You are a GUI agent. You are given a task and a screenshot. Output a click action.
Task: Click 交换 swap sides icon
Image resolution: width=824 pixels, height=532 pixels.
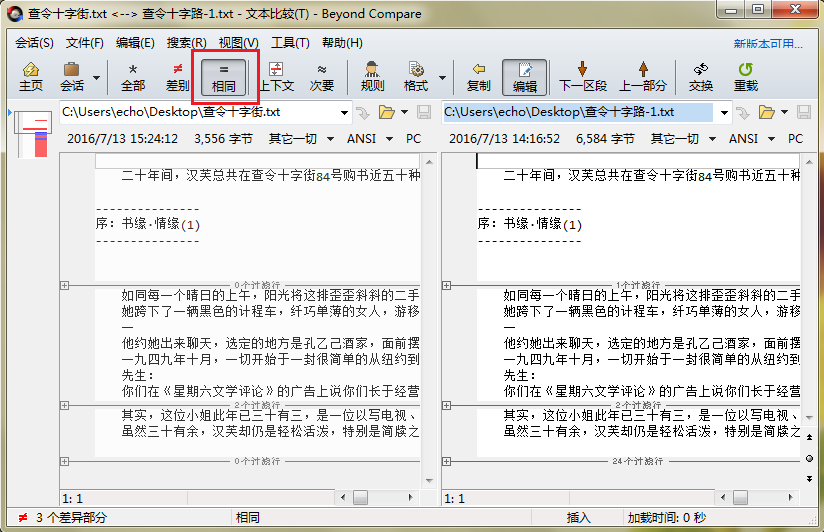701,77
